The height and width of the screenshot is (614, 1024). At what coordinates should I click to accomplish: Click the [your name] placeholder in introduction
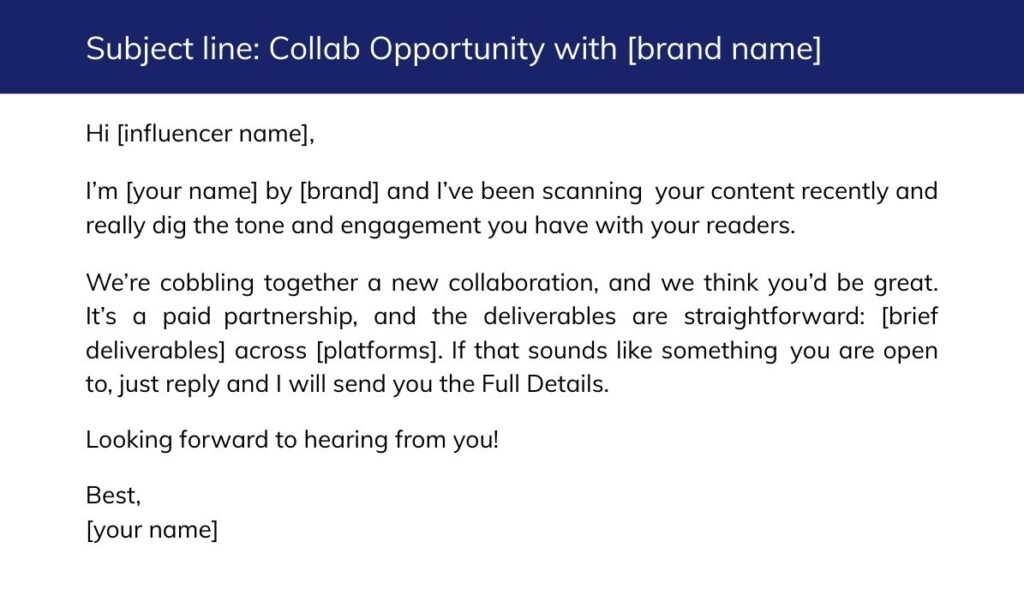click(x=191, y=191)
